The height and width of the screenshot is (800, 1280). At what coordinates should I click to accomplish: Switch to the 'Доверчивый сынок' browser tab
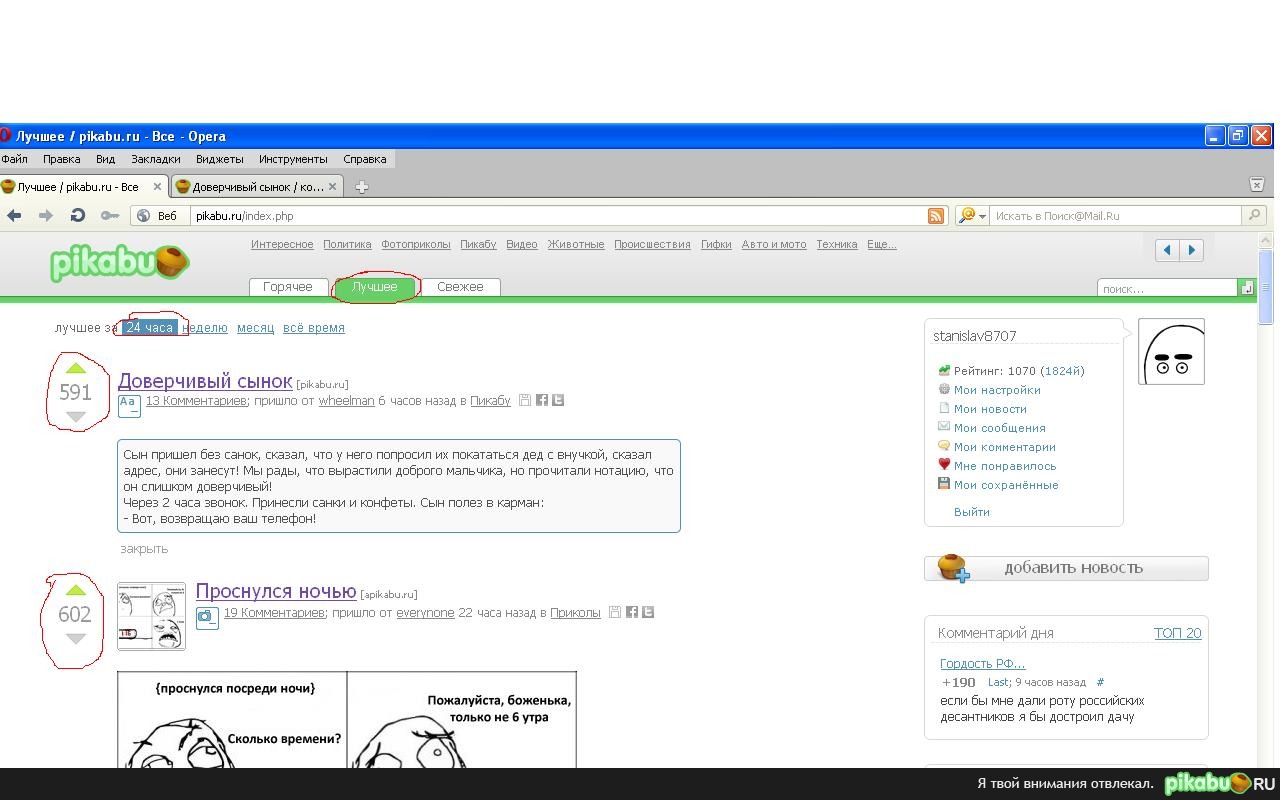[257, 186]
